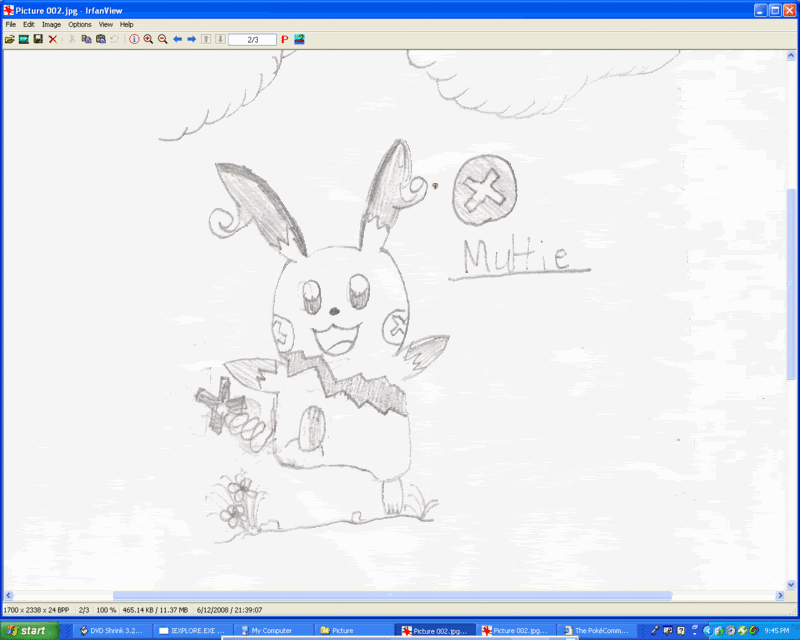
Task: Click '1700 x 2338 x 24 BPP' in status bar
Action: coord(36,610)
